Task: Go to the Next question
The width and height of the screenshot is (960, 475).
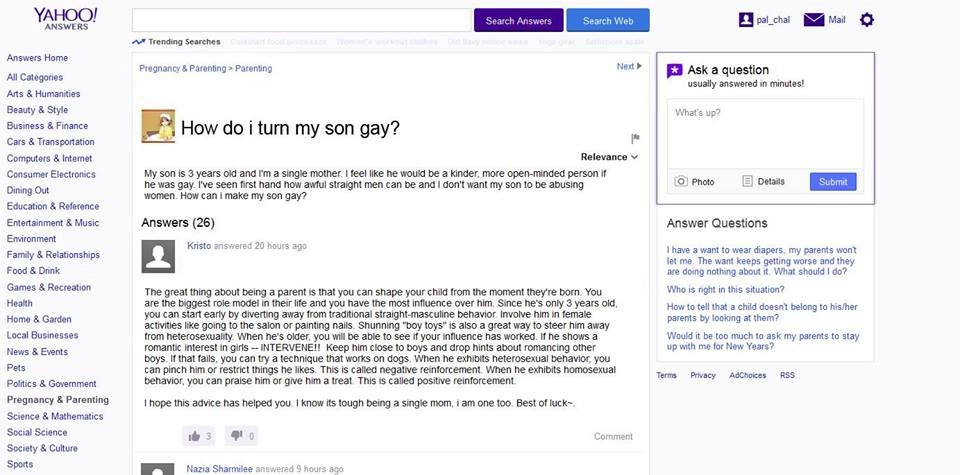Action: 629,67
